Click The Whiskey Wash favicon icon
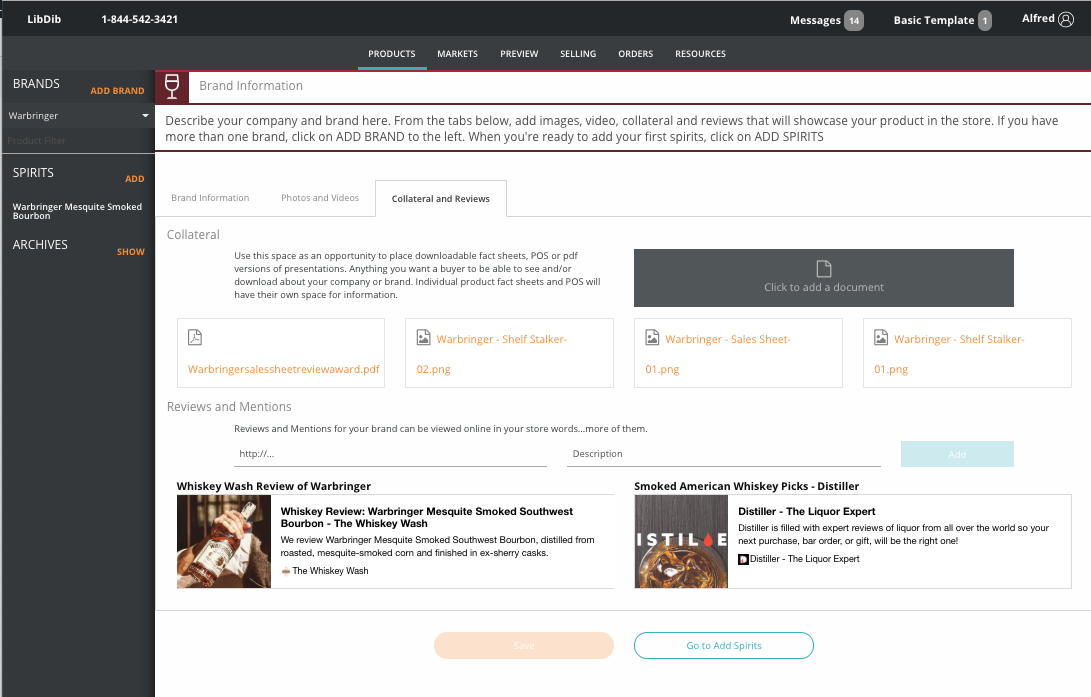This screenshot has width=1091, height=697. [x=285, y=571]
